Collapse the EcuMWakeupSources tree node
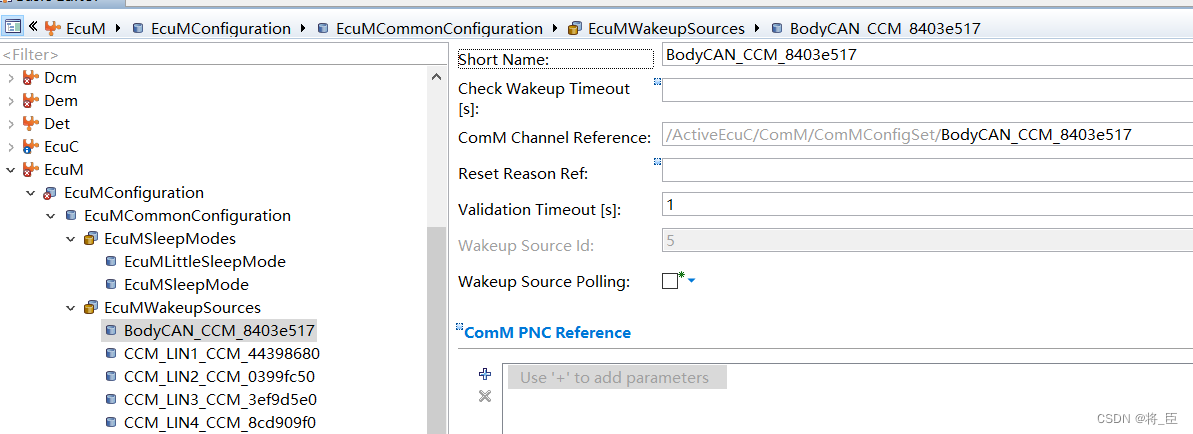1193x434 pixels. [x=71, y=308]
